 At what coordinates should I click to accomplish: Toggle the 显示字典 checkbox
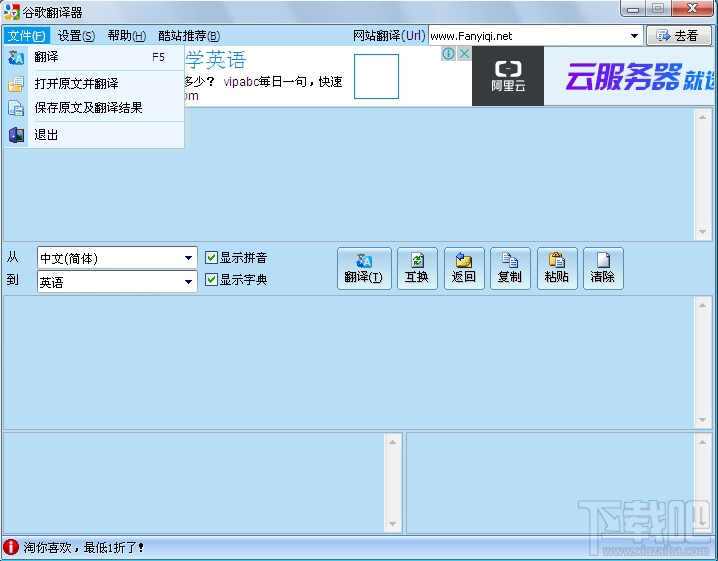tap(211, 279)
